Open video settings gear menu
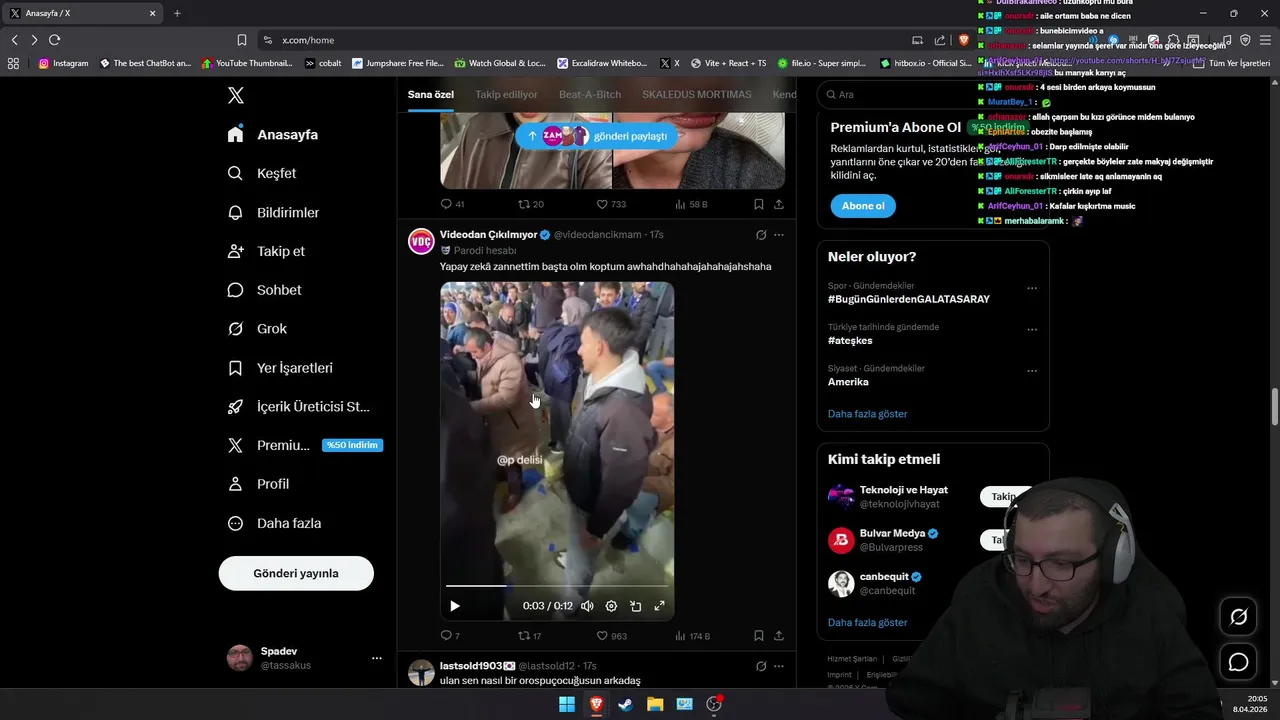Image resolution: width=1280 pixels, height=720 pixels. 611,606
